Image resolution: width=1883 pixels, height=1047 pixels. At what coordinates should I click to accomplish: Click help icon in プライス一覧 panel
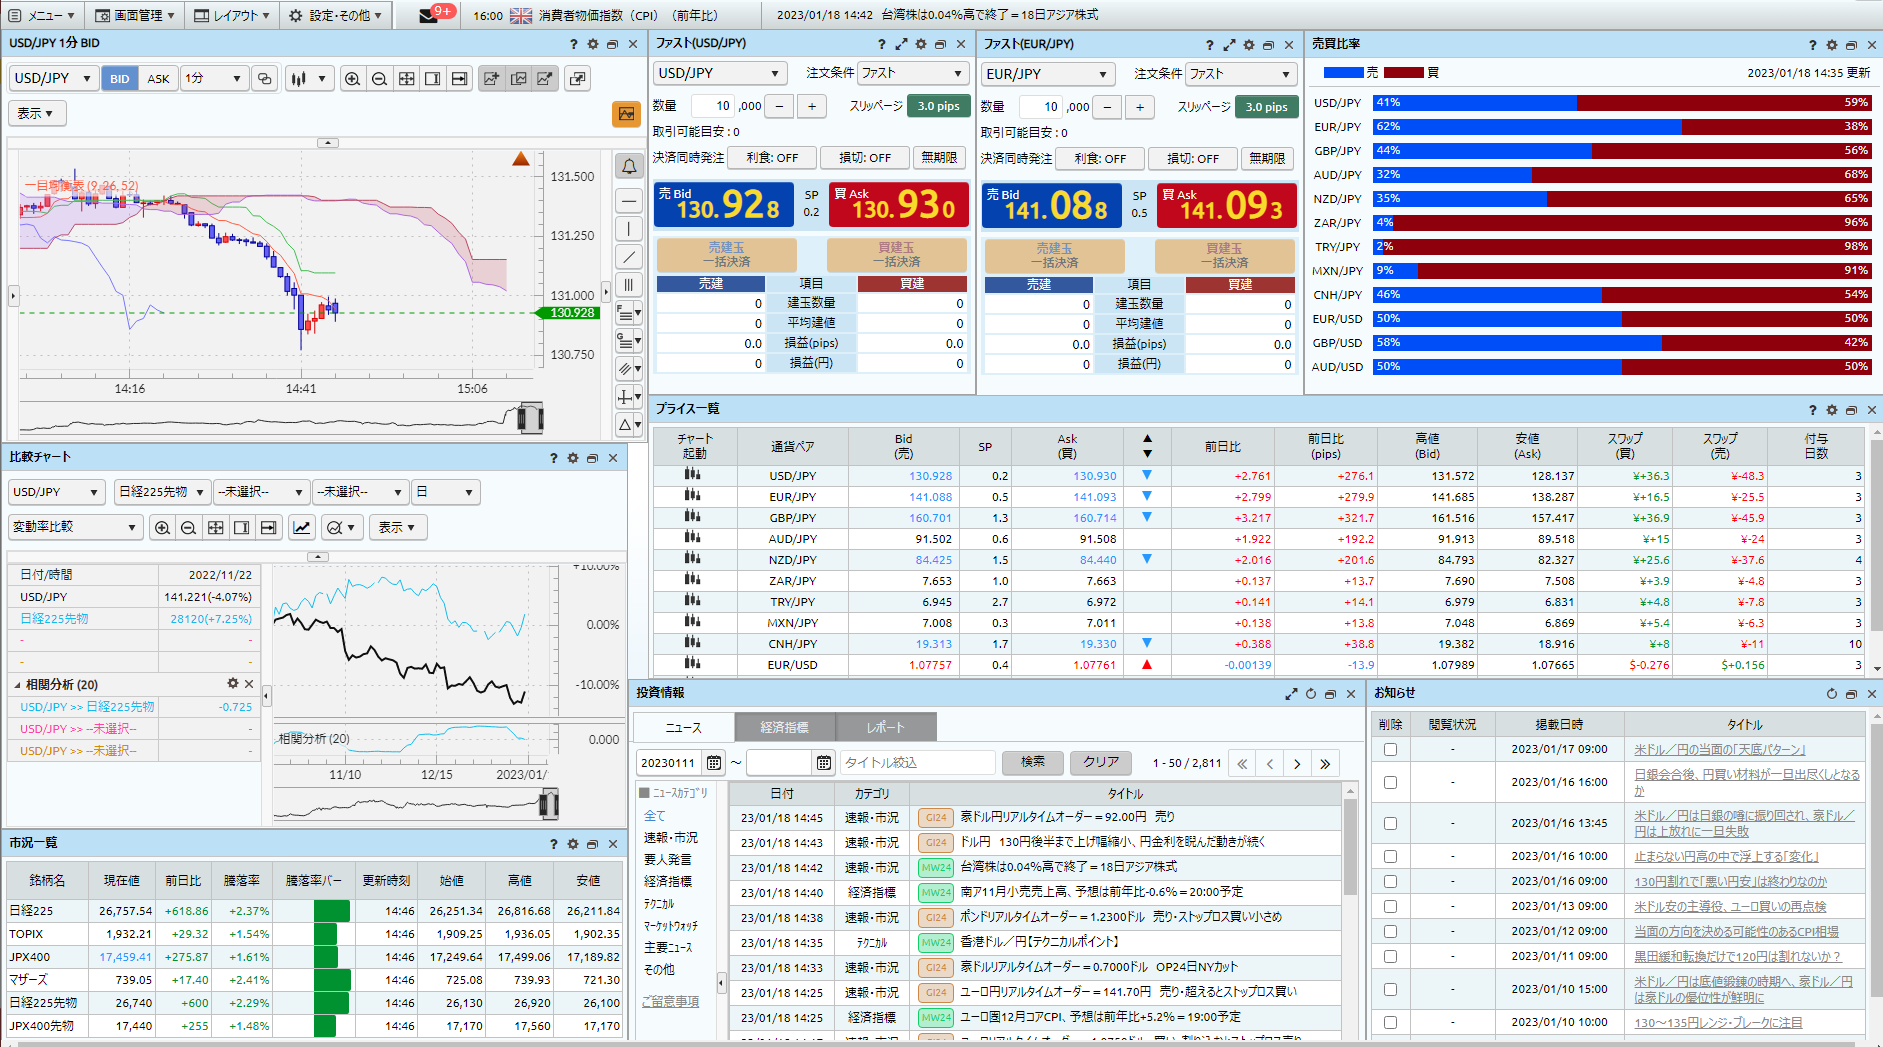coord(1812,410)
